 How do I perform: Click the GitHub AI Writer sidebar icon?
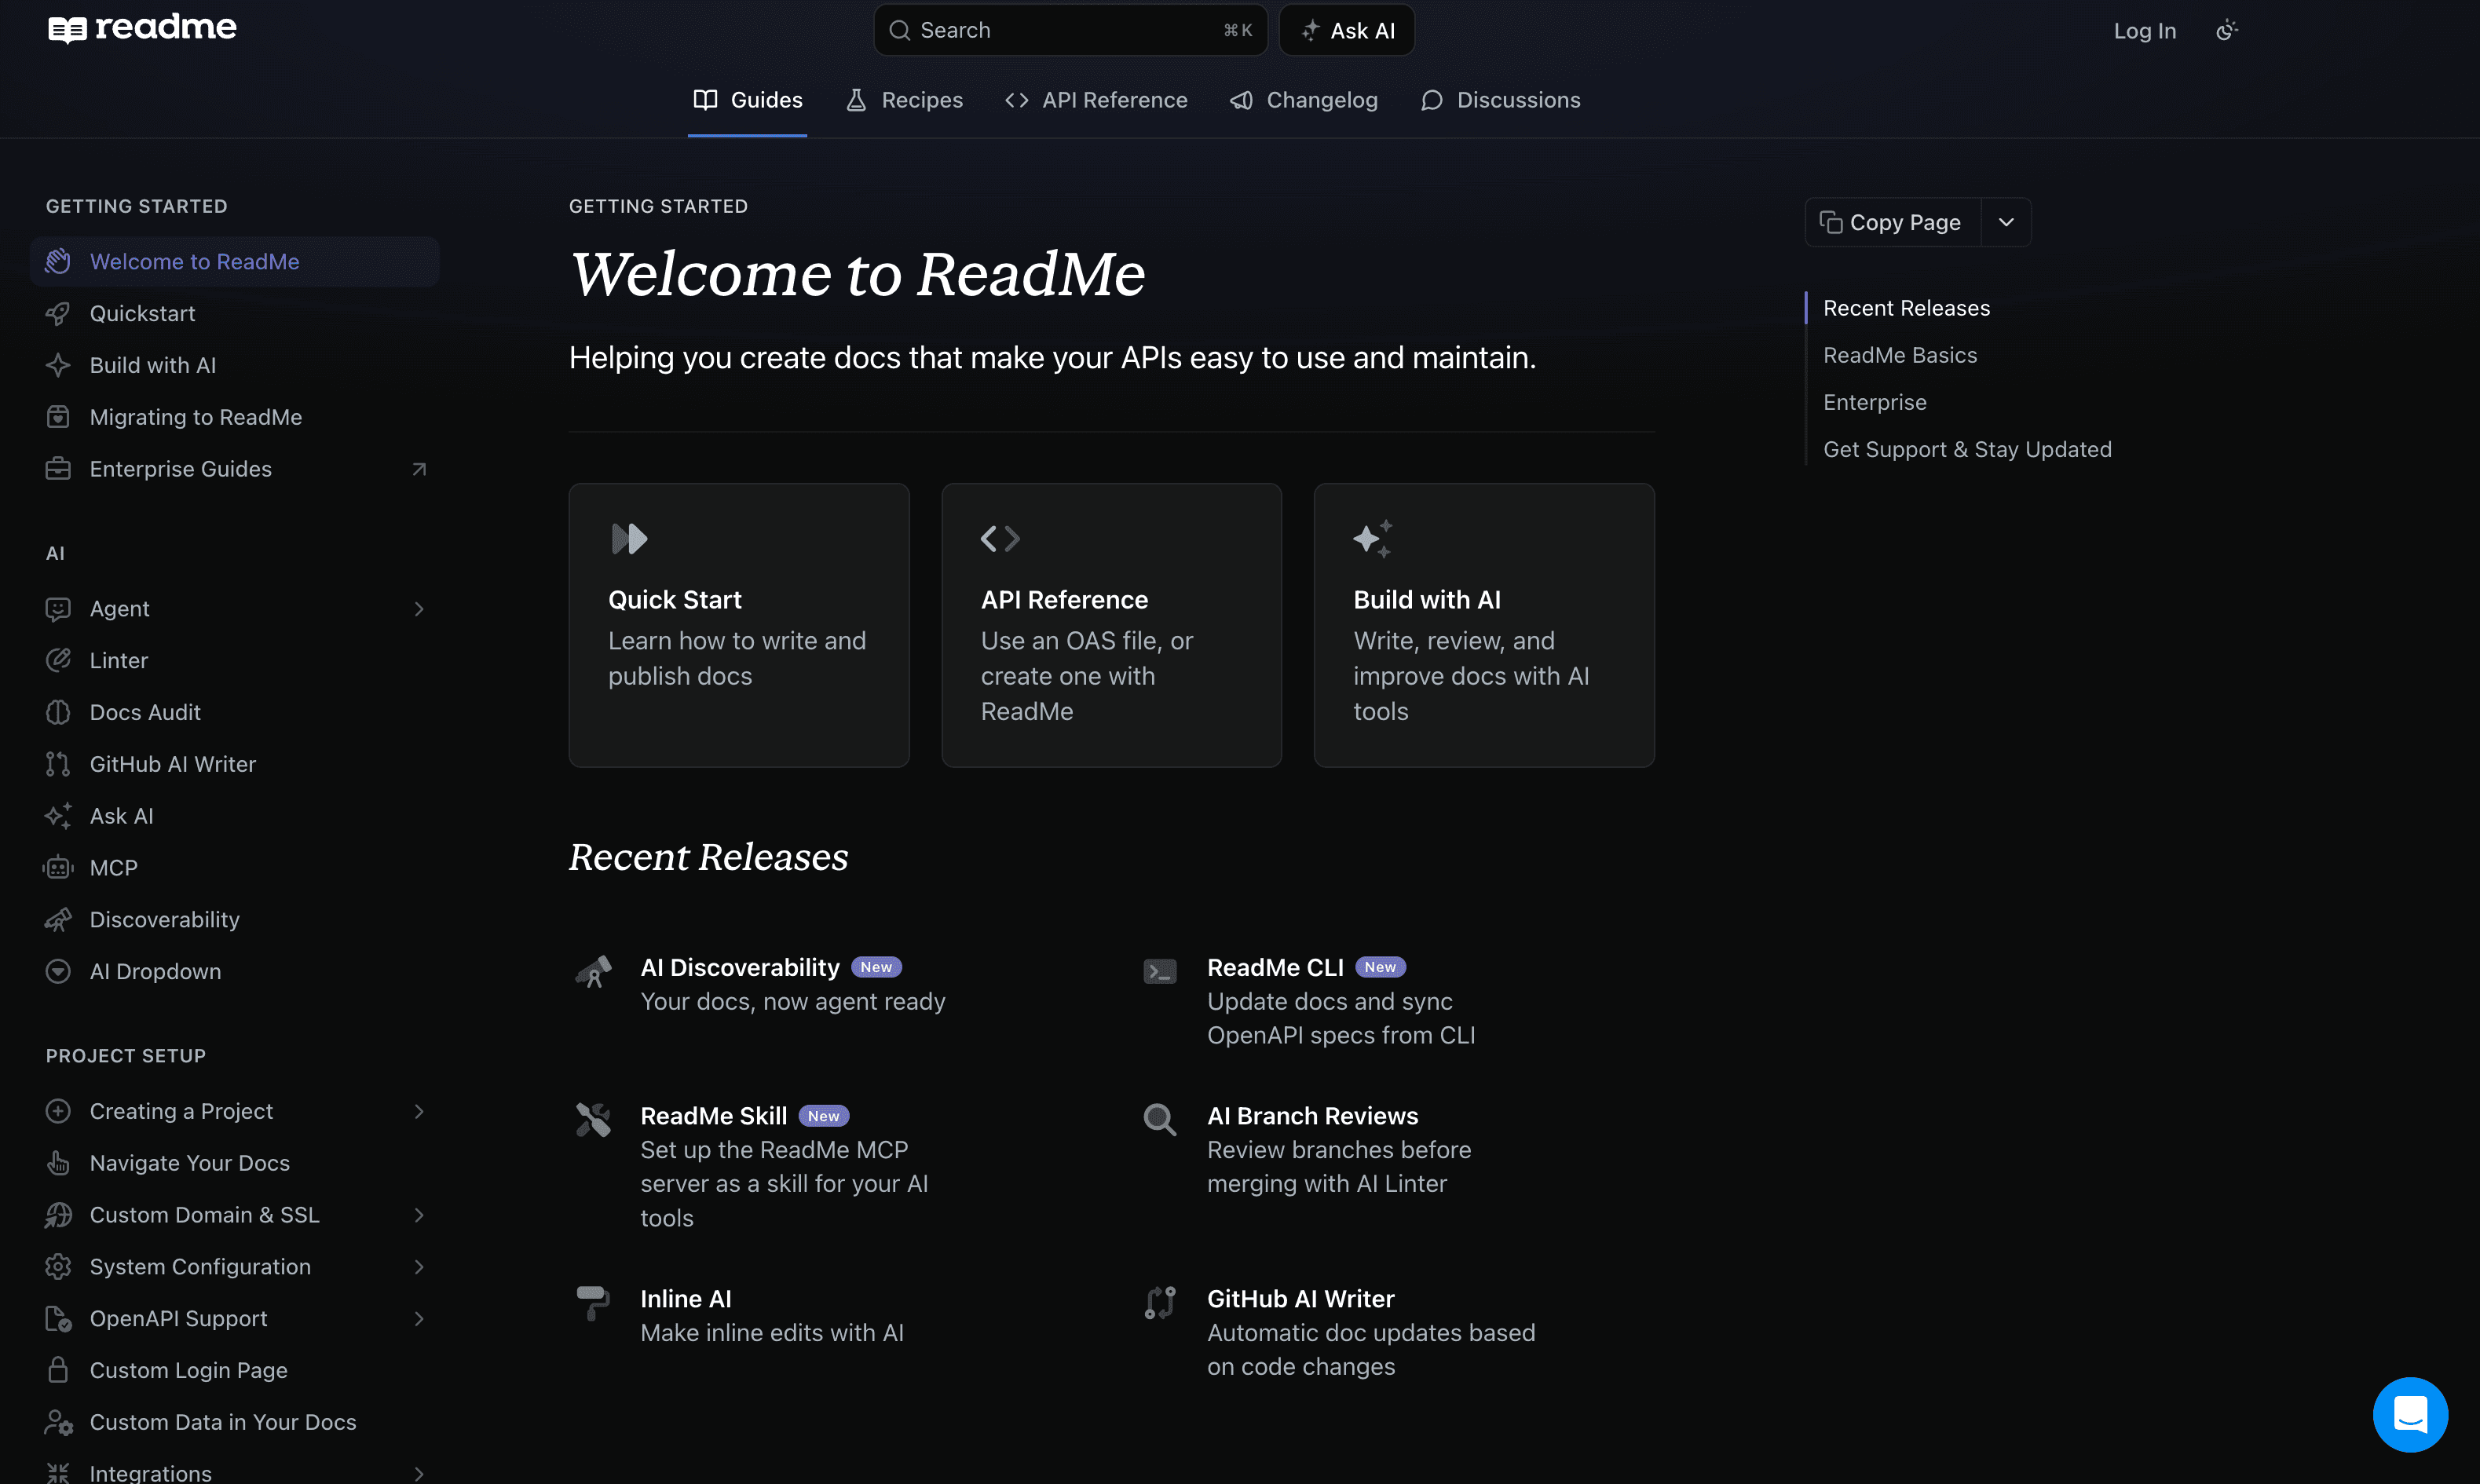[58, 764]
